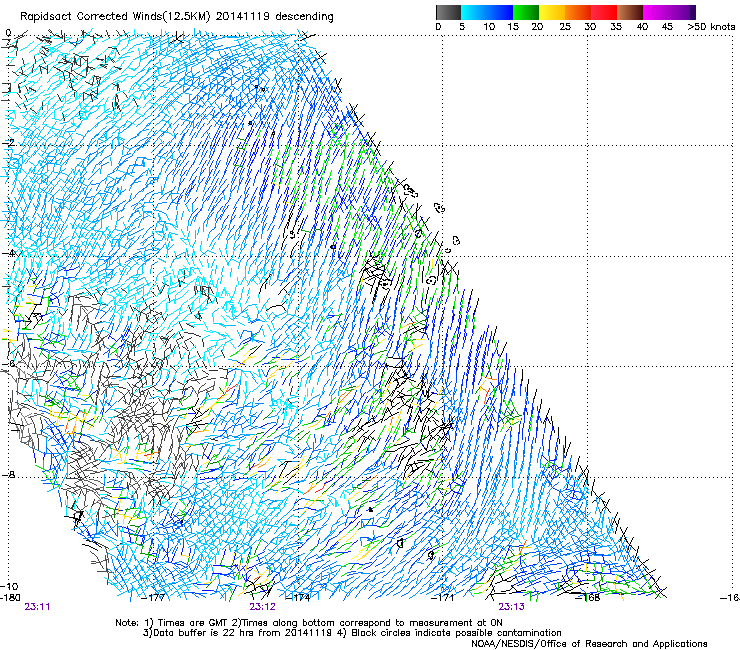
Task: Click the '-10' latitude axis label
Action: (x=9, y=586)
